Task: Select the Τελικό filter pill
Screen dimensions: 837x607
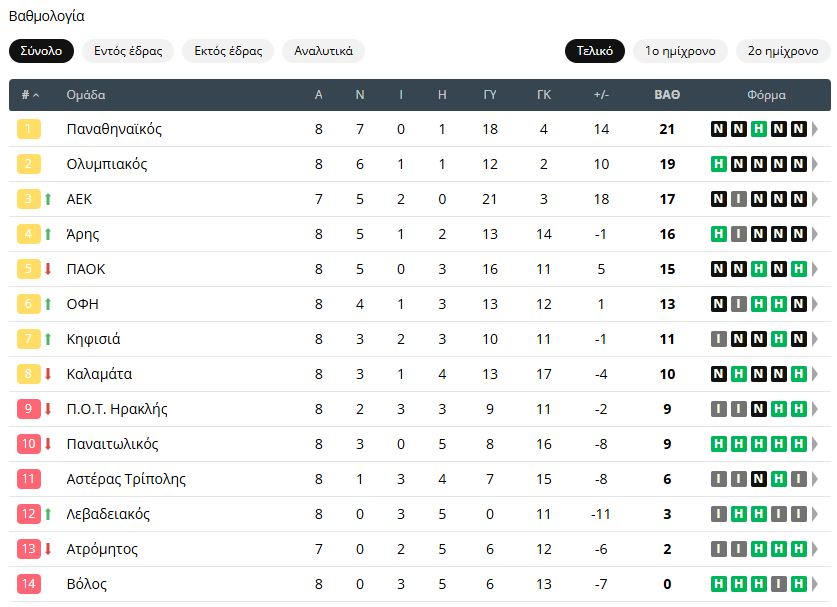Action: 595,51
